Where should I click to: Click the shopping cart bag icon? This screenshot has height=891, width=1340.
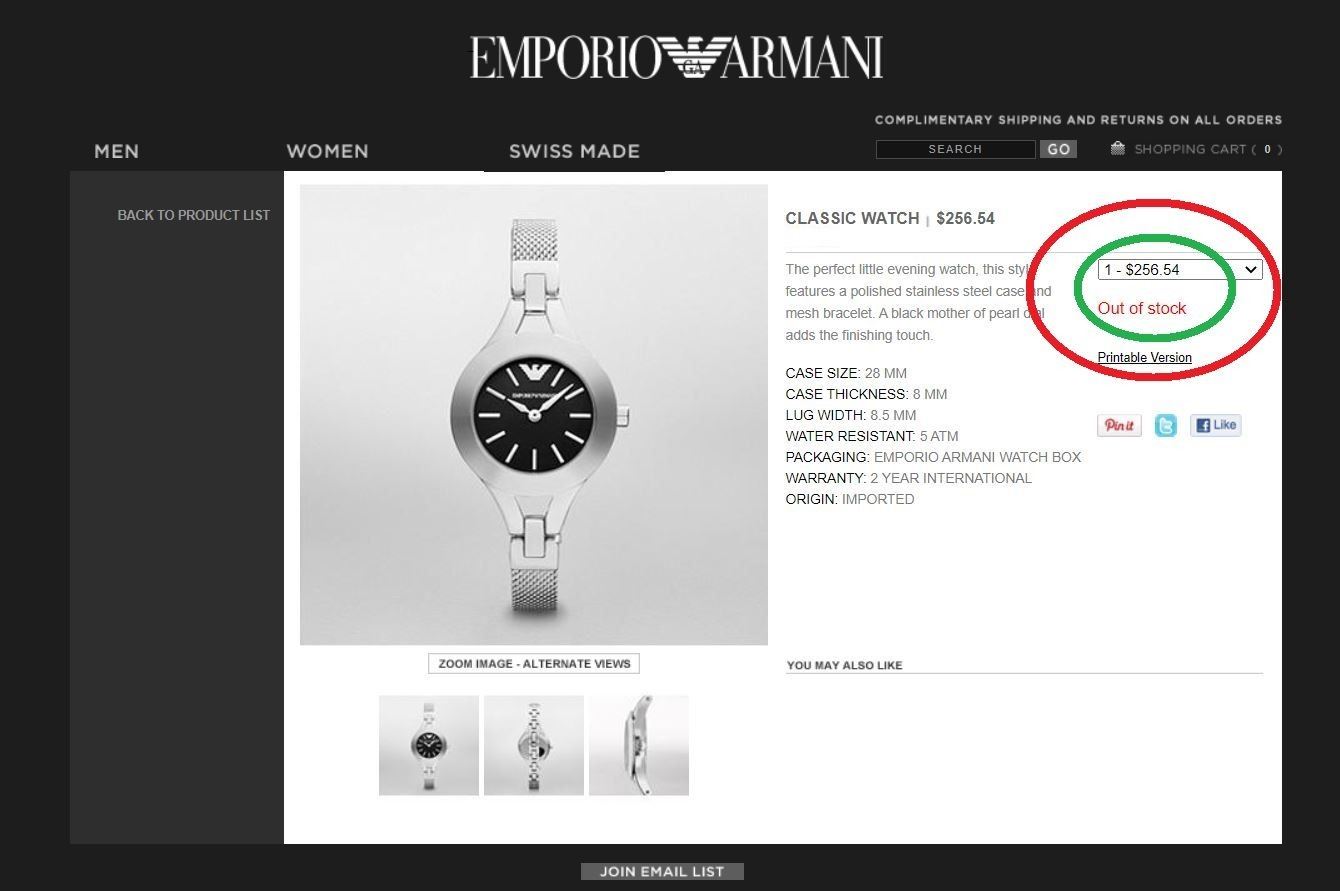coord(1118,148)
